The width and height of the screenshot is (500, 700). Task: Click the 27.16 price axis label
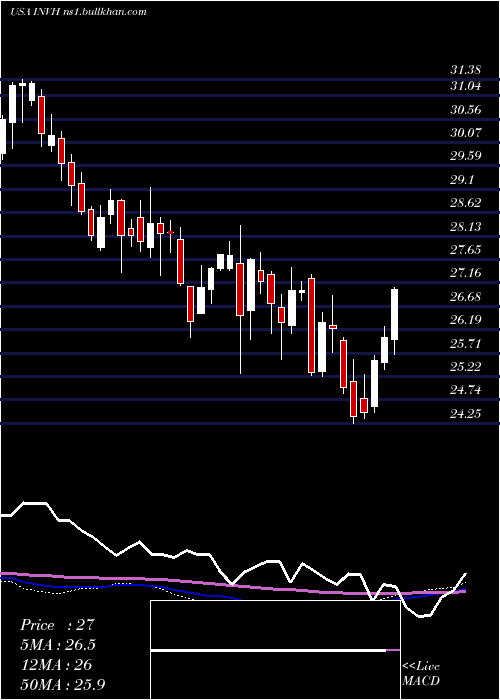click(x=465, y=273)
